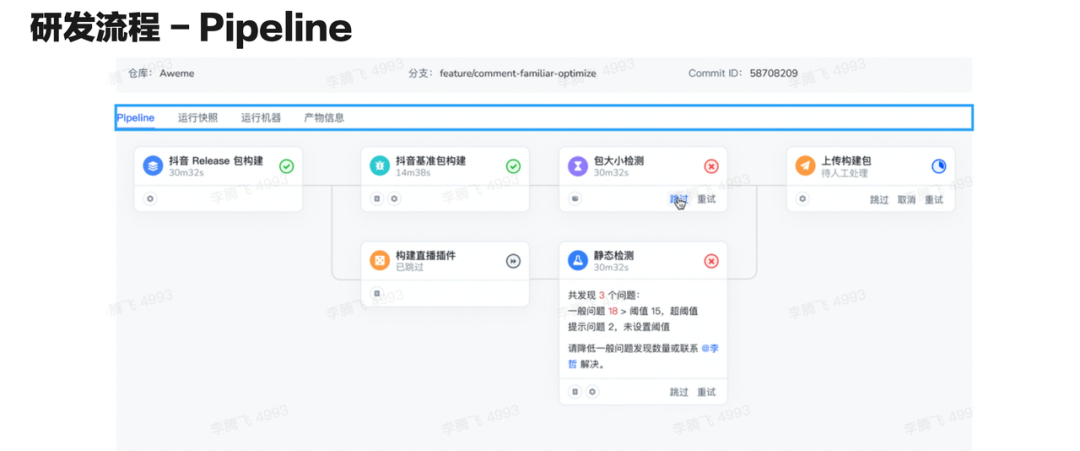The width and height of the screenshot is (1080, 451).
Task: Click 跳过 on the 静态检测 card
Action: click(679, 392)
